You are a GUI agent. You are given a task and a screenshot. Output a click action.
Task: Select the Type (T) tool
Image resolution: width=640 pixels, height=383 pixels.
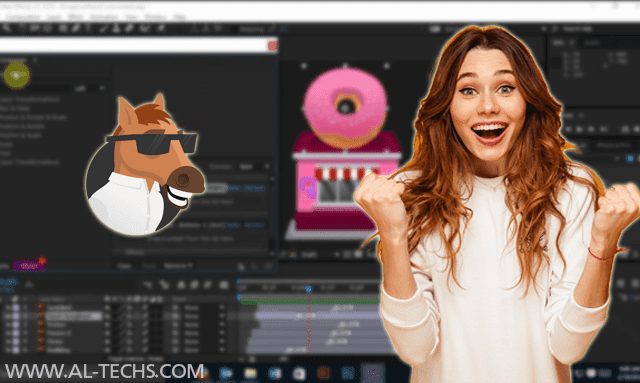coord(88,28)
